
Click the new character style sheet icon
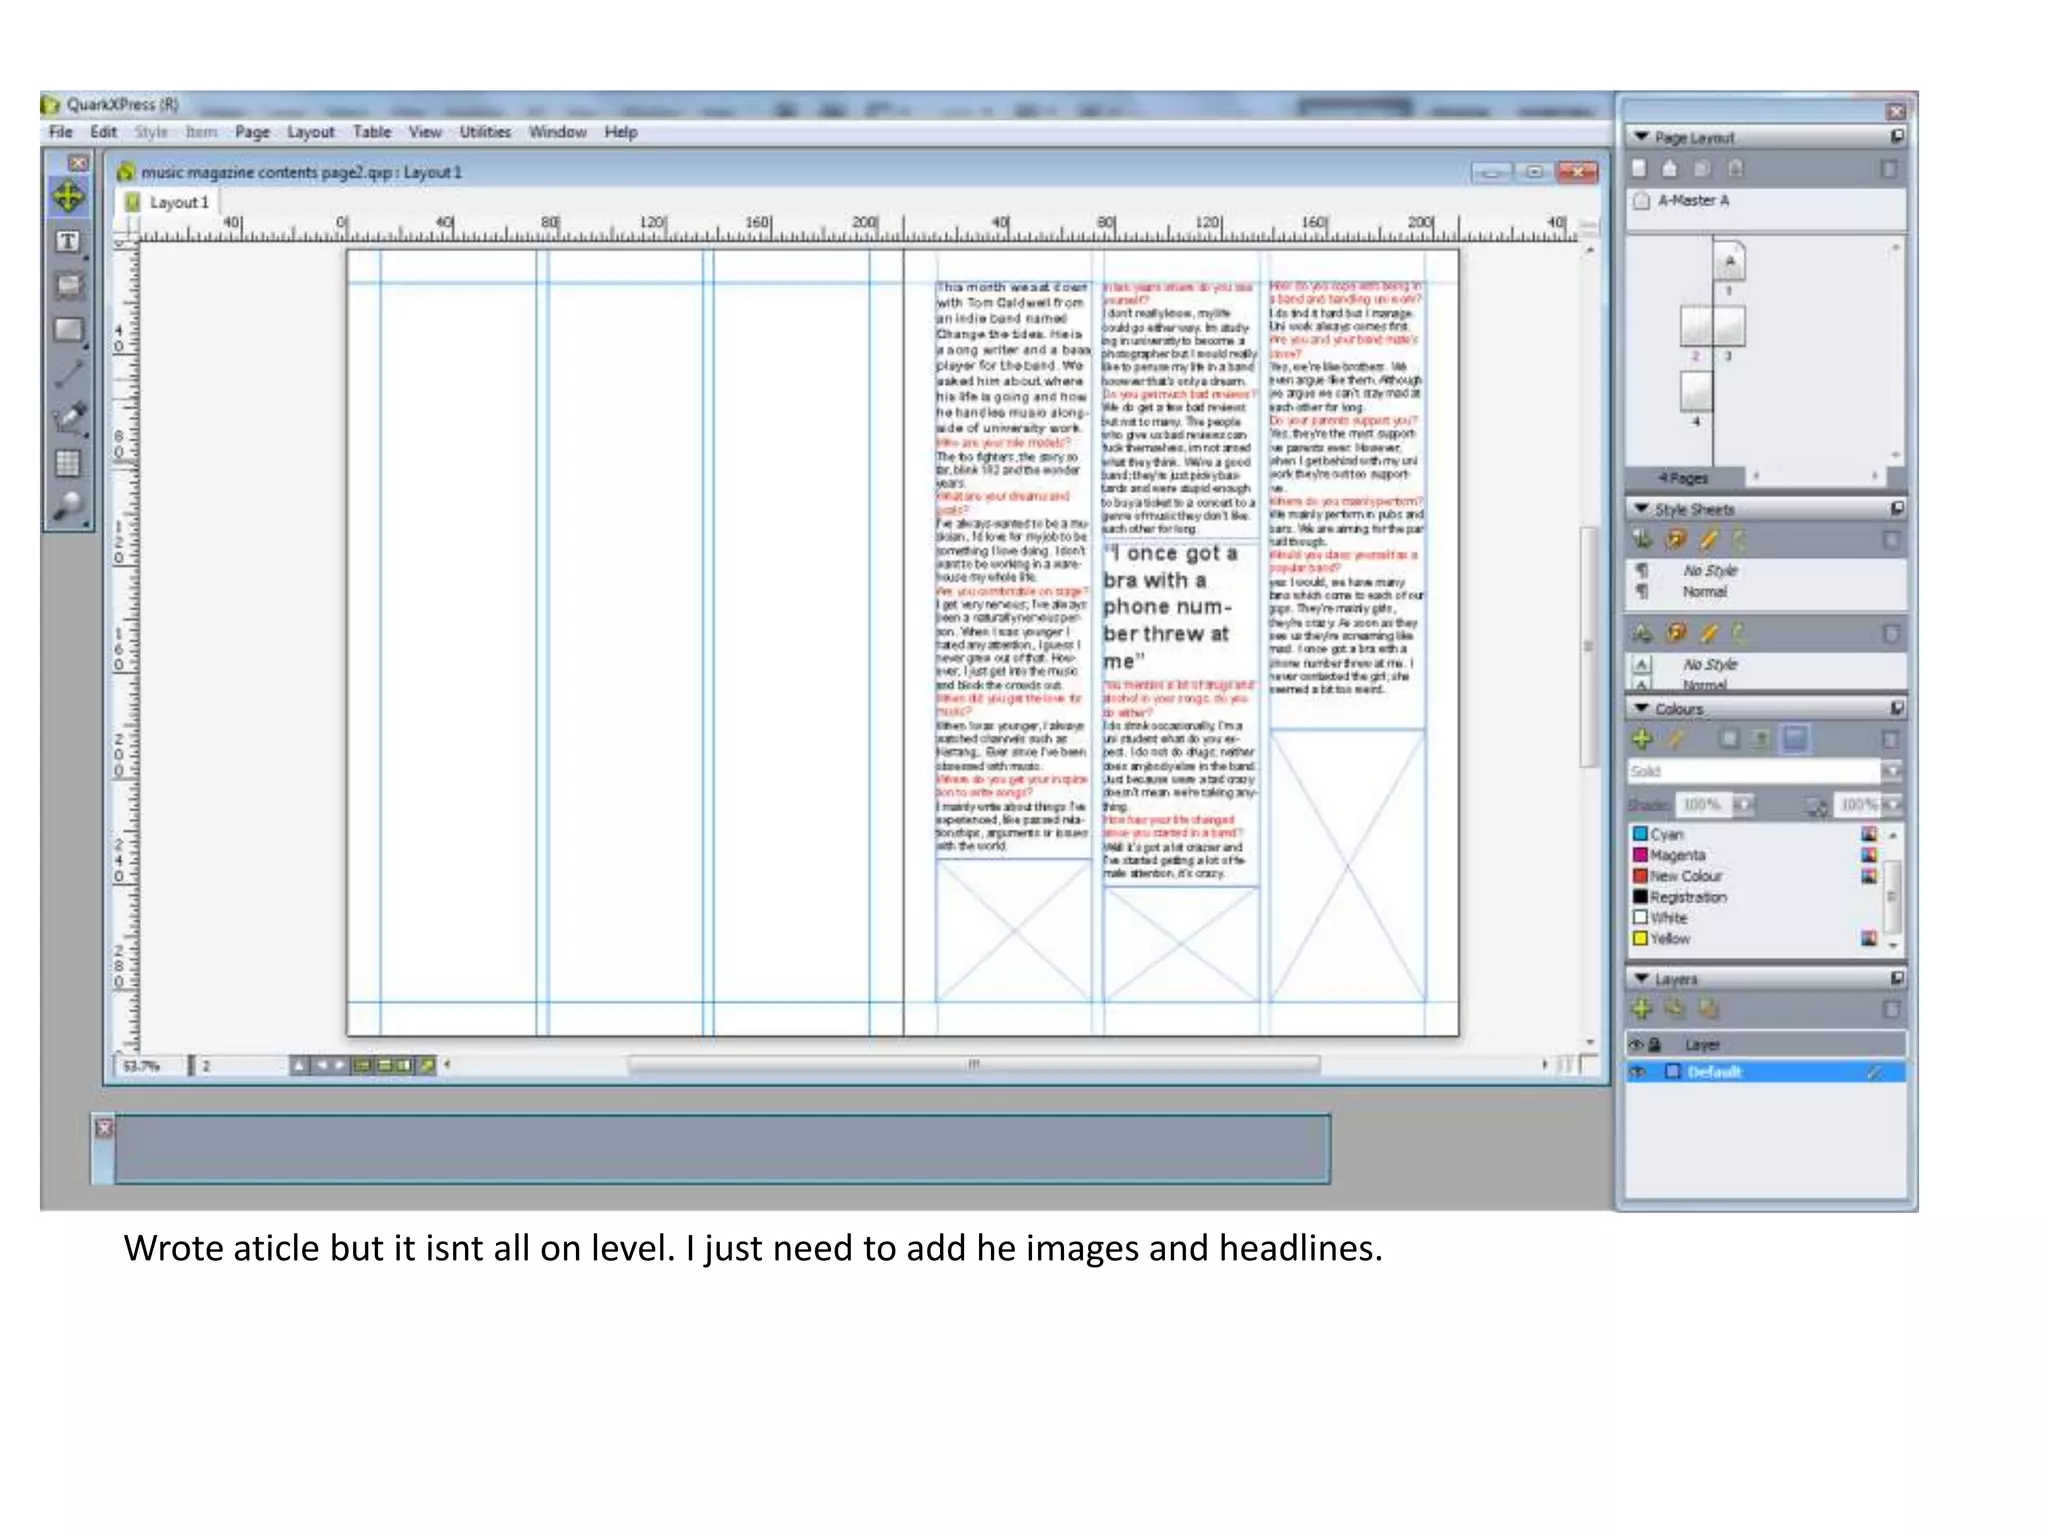point(1642,633)
